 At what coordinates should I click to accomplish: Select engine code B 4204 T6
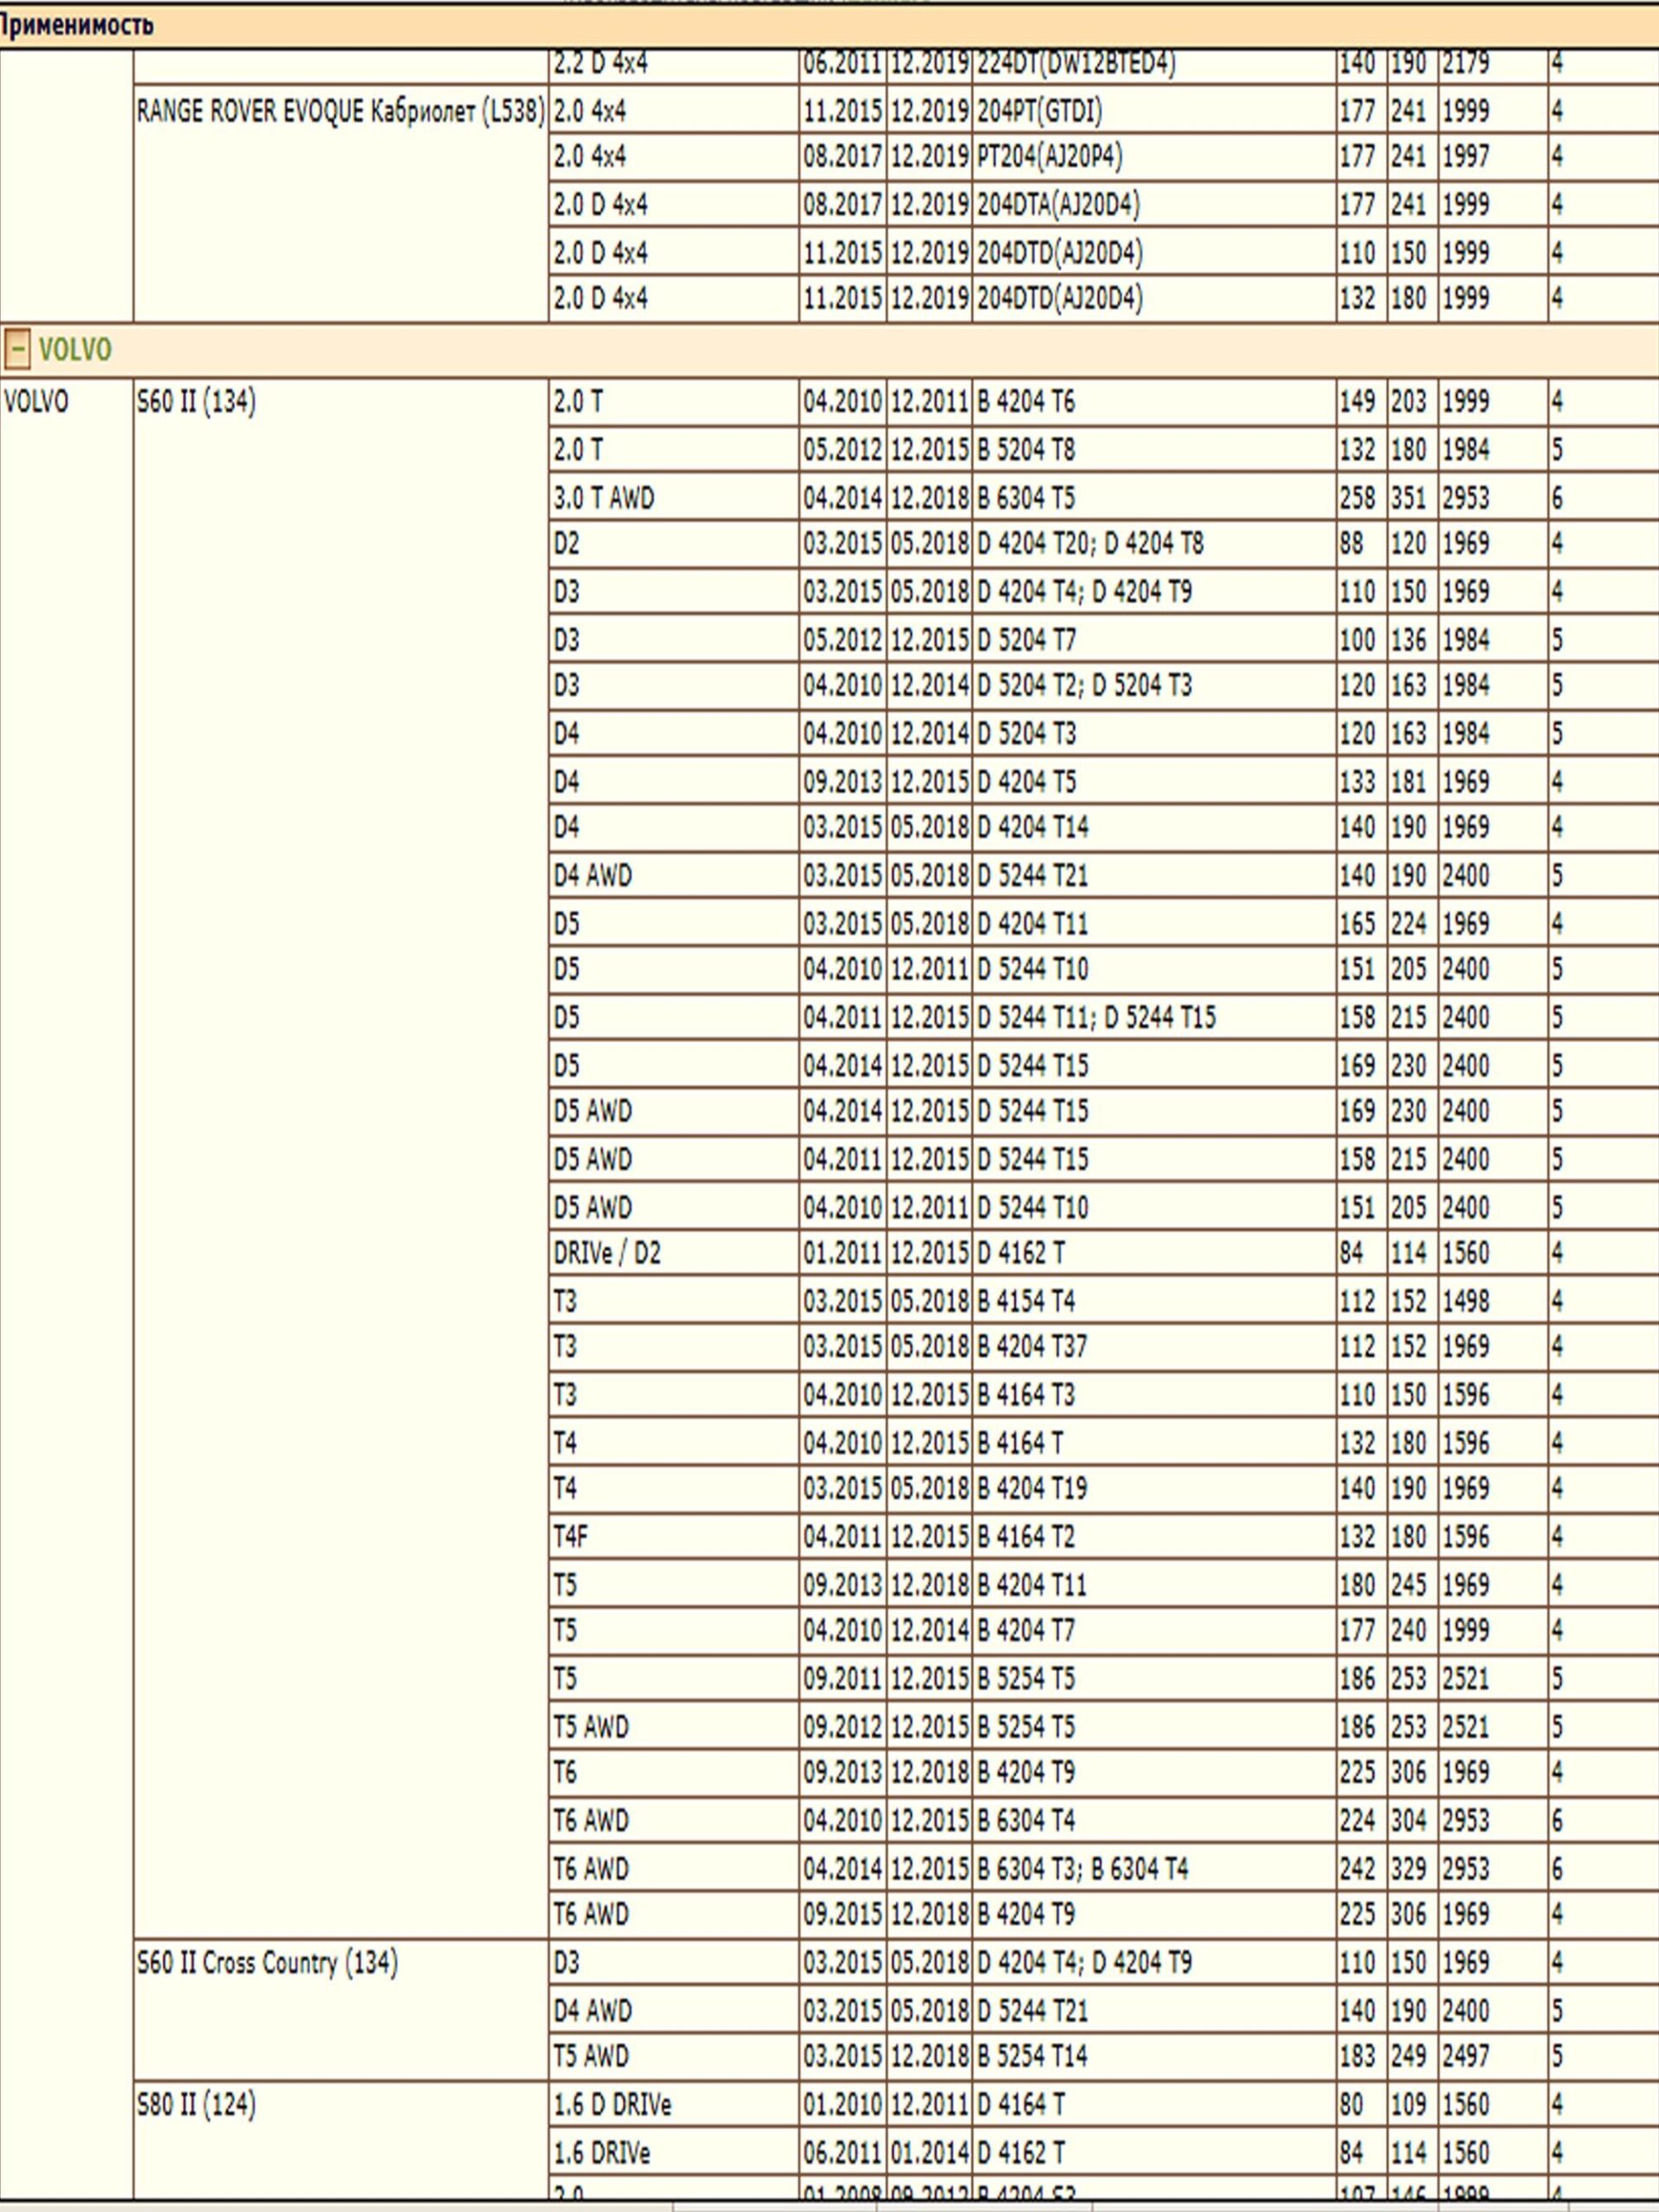(x=1026, y=402)
